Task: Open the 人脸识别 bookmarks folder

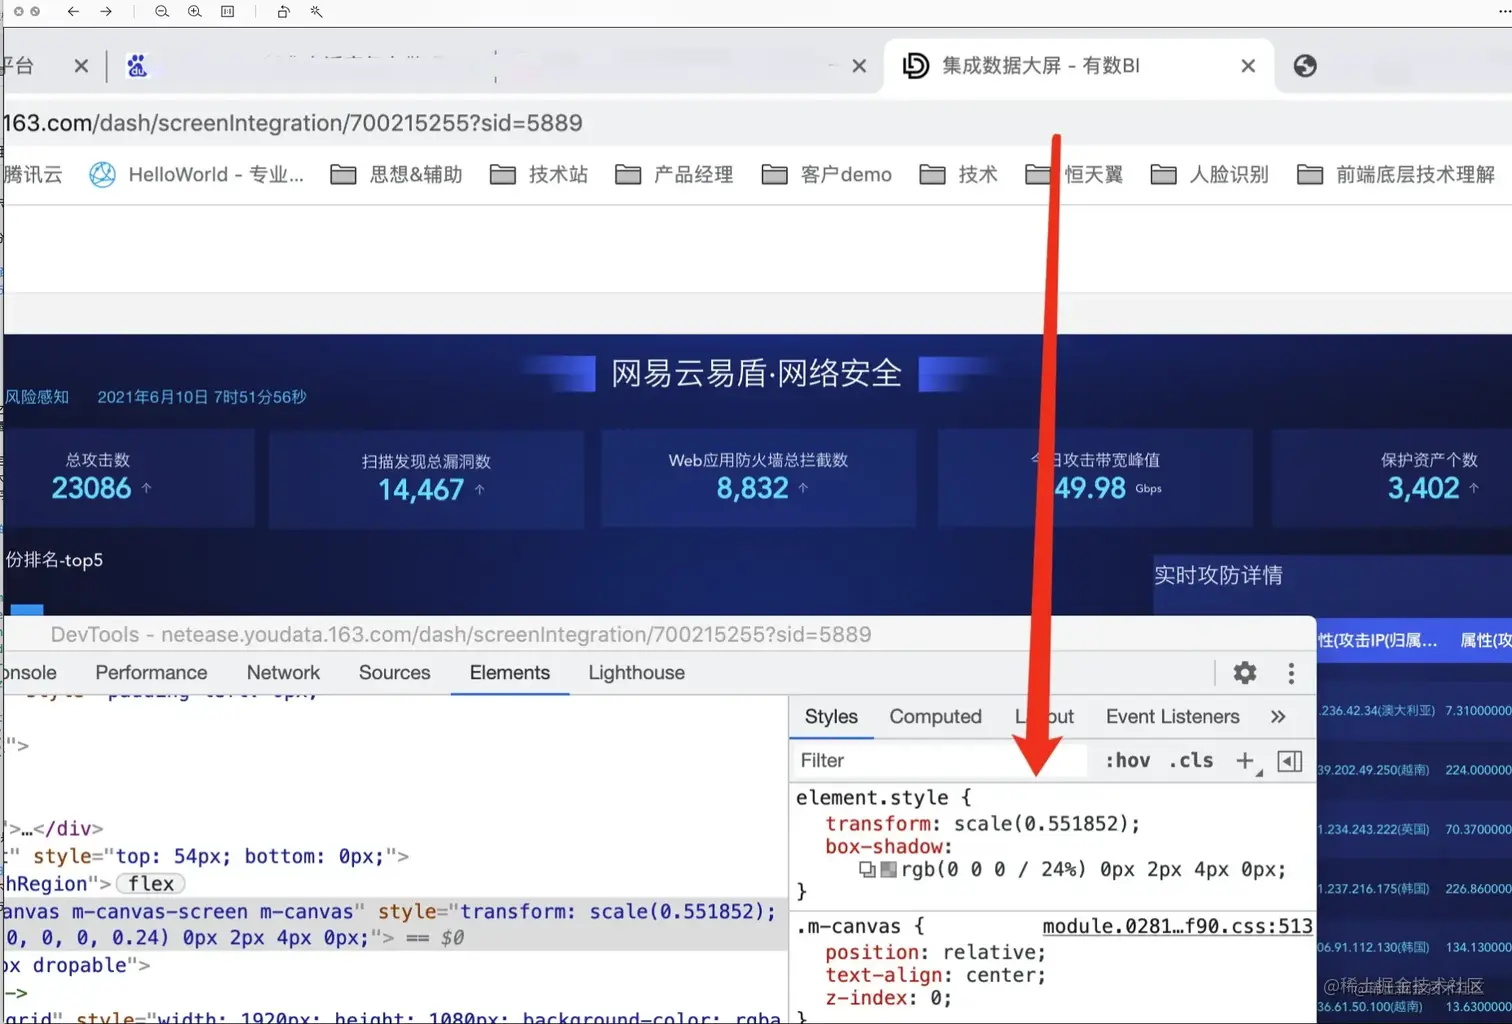Action: pos(1209,175)
